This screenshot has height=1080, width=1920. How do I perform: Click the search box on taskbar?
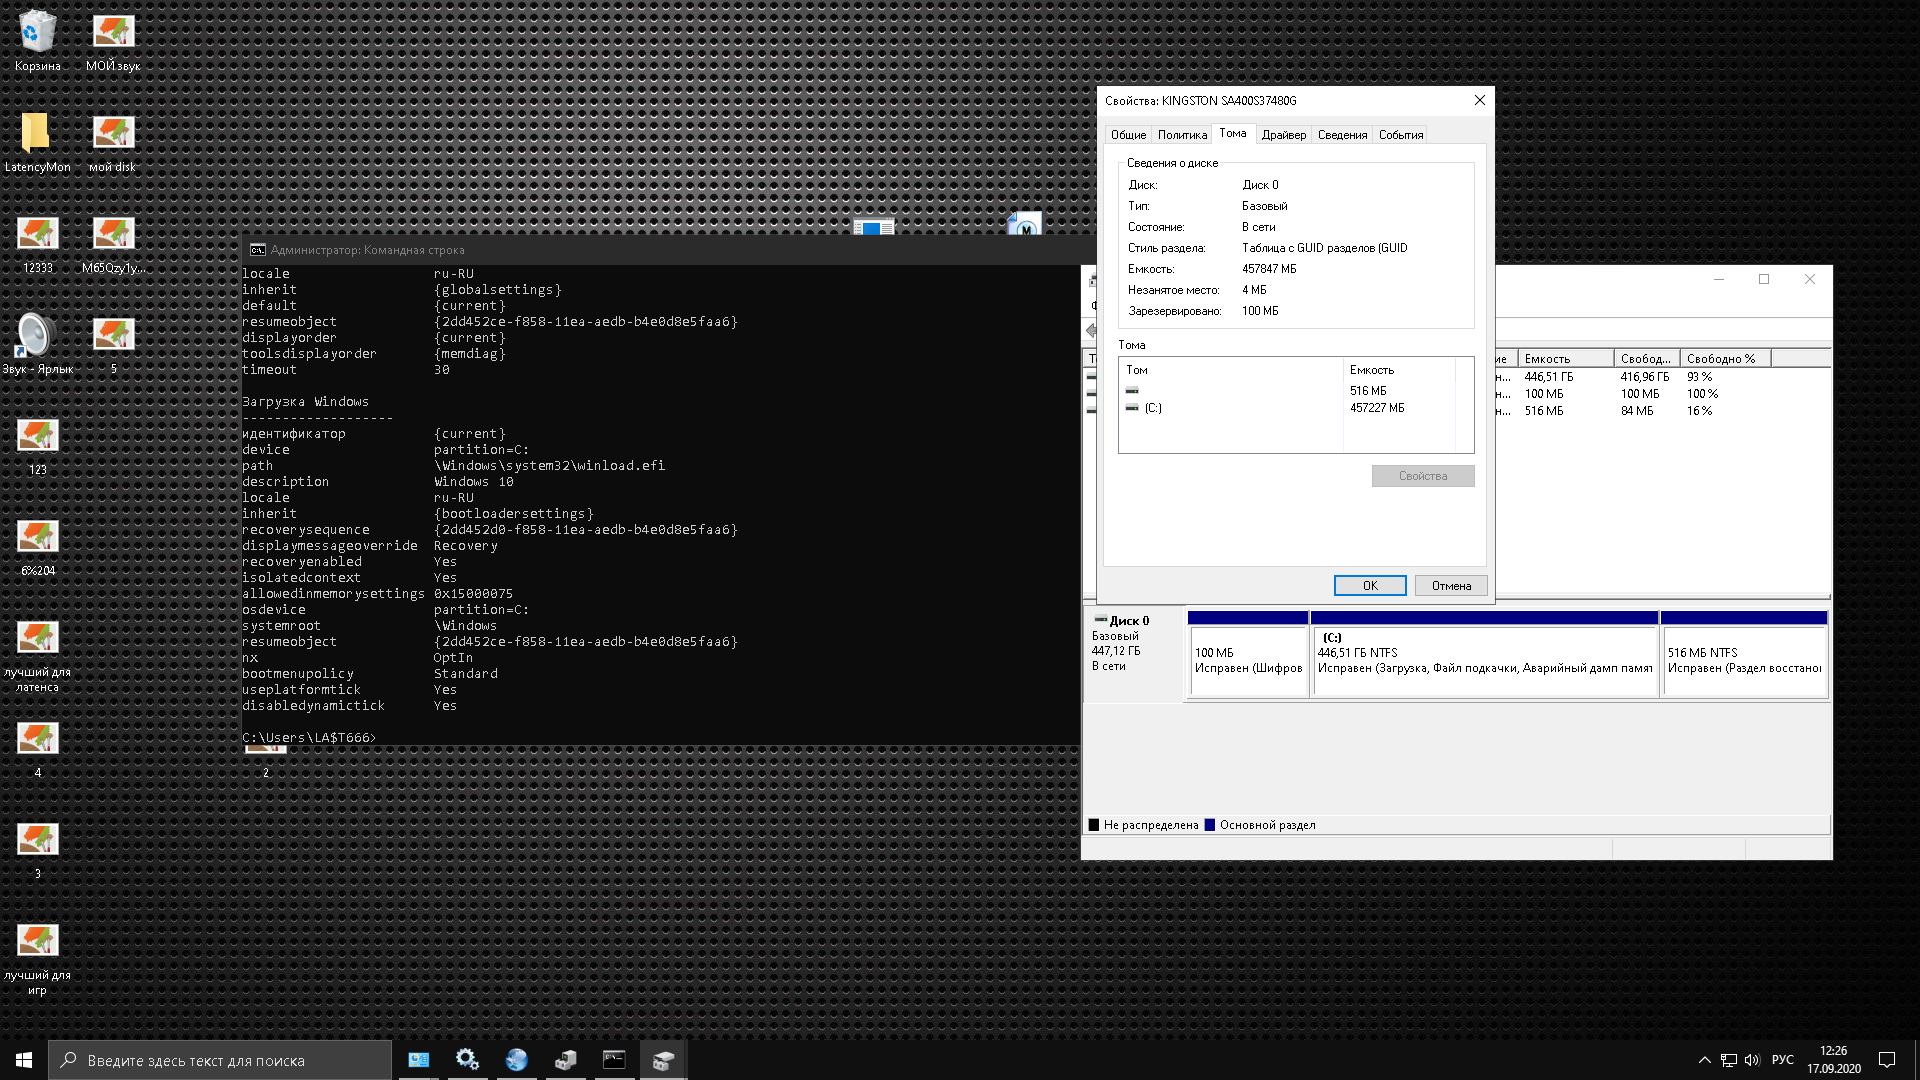click(x=220, y=1060)
